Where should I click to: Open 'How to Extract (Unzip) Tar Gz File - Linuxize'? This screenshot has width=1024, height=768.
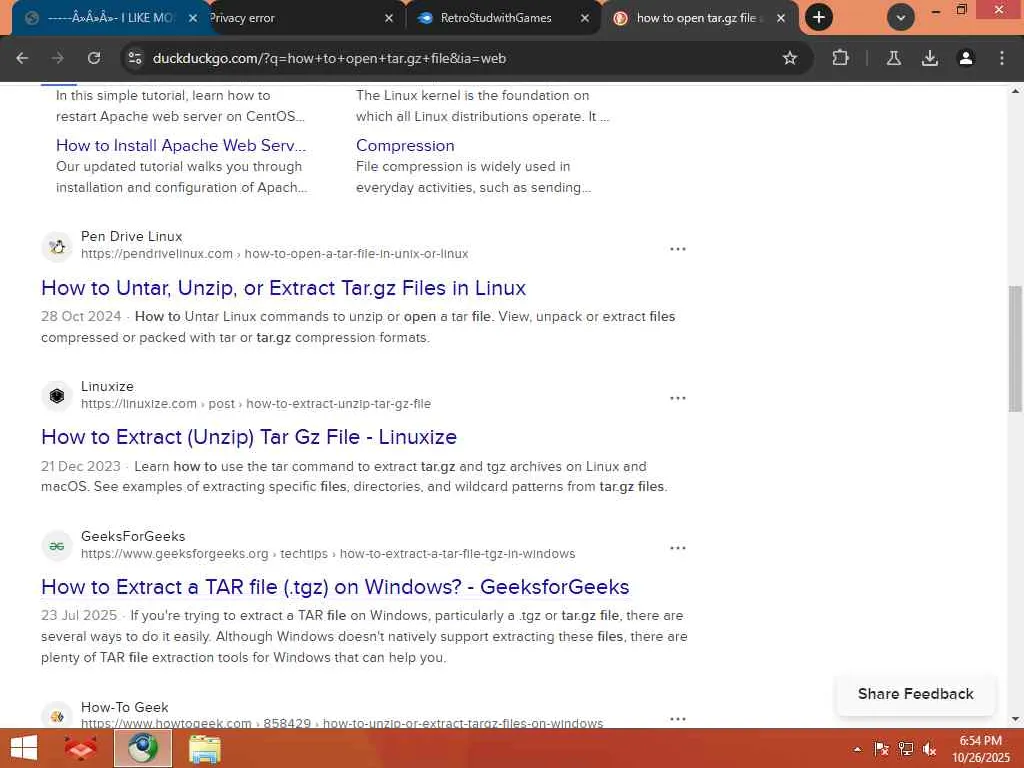click(249, 437)
